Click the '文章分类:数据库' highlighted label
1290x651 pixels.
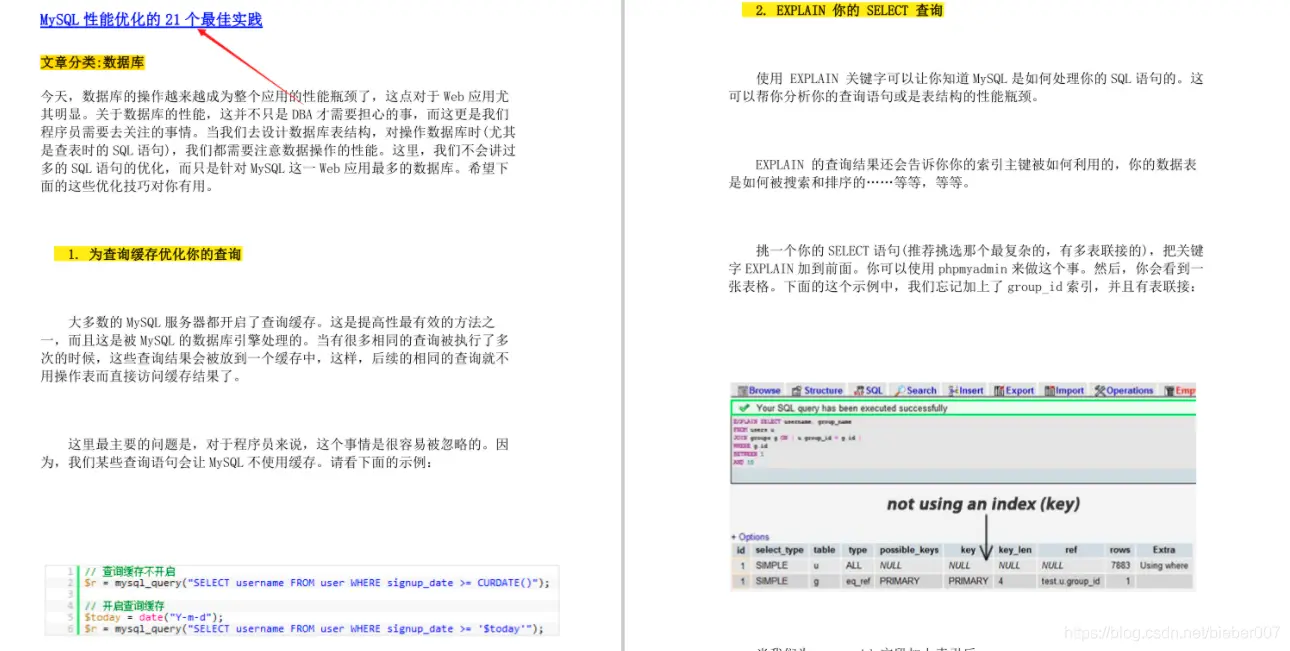[92, 62]
